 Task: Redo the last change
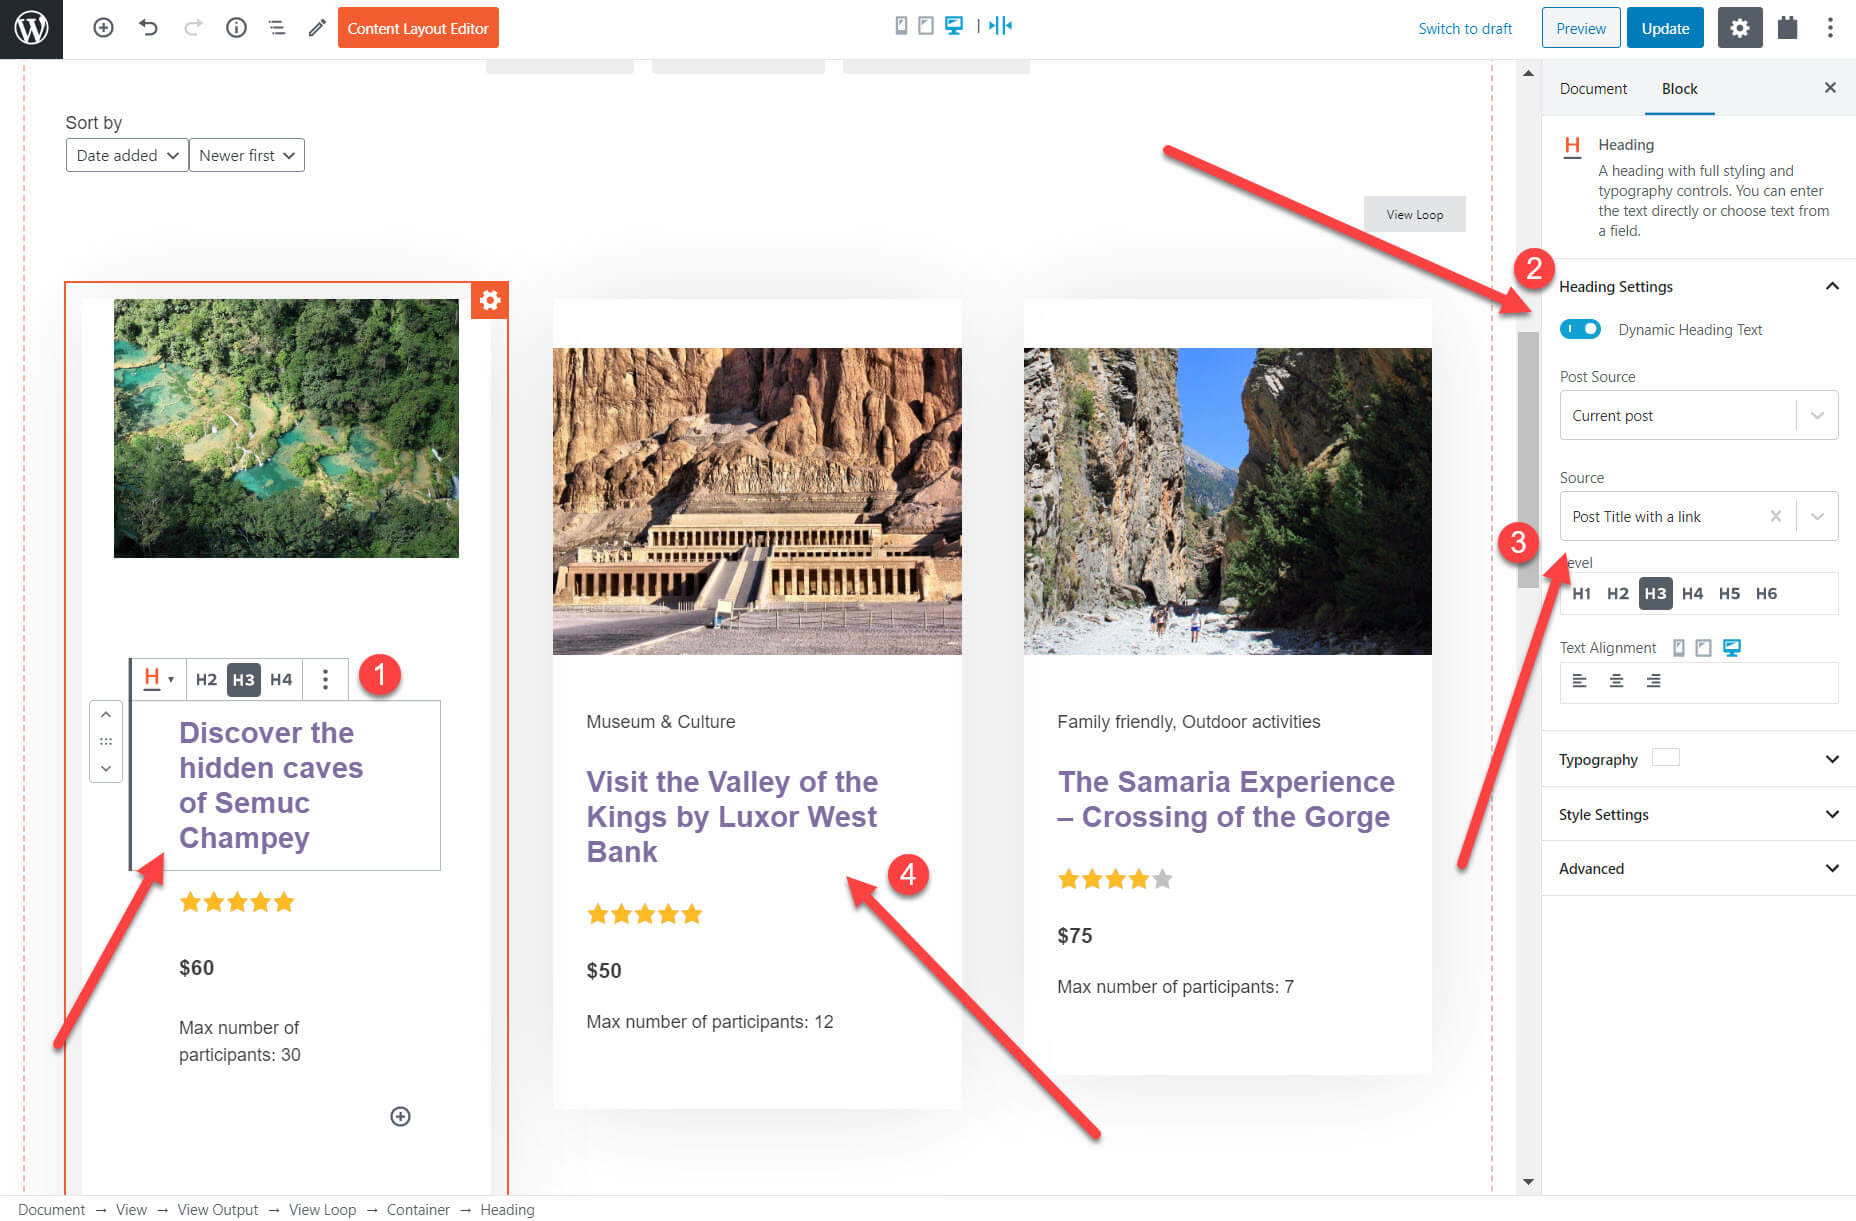193,28
